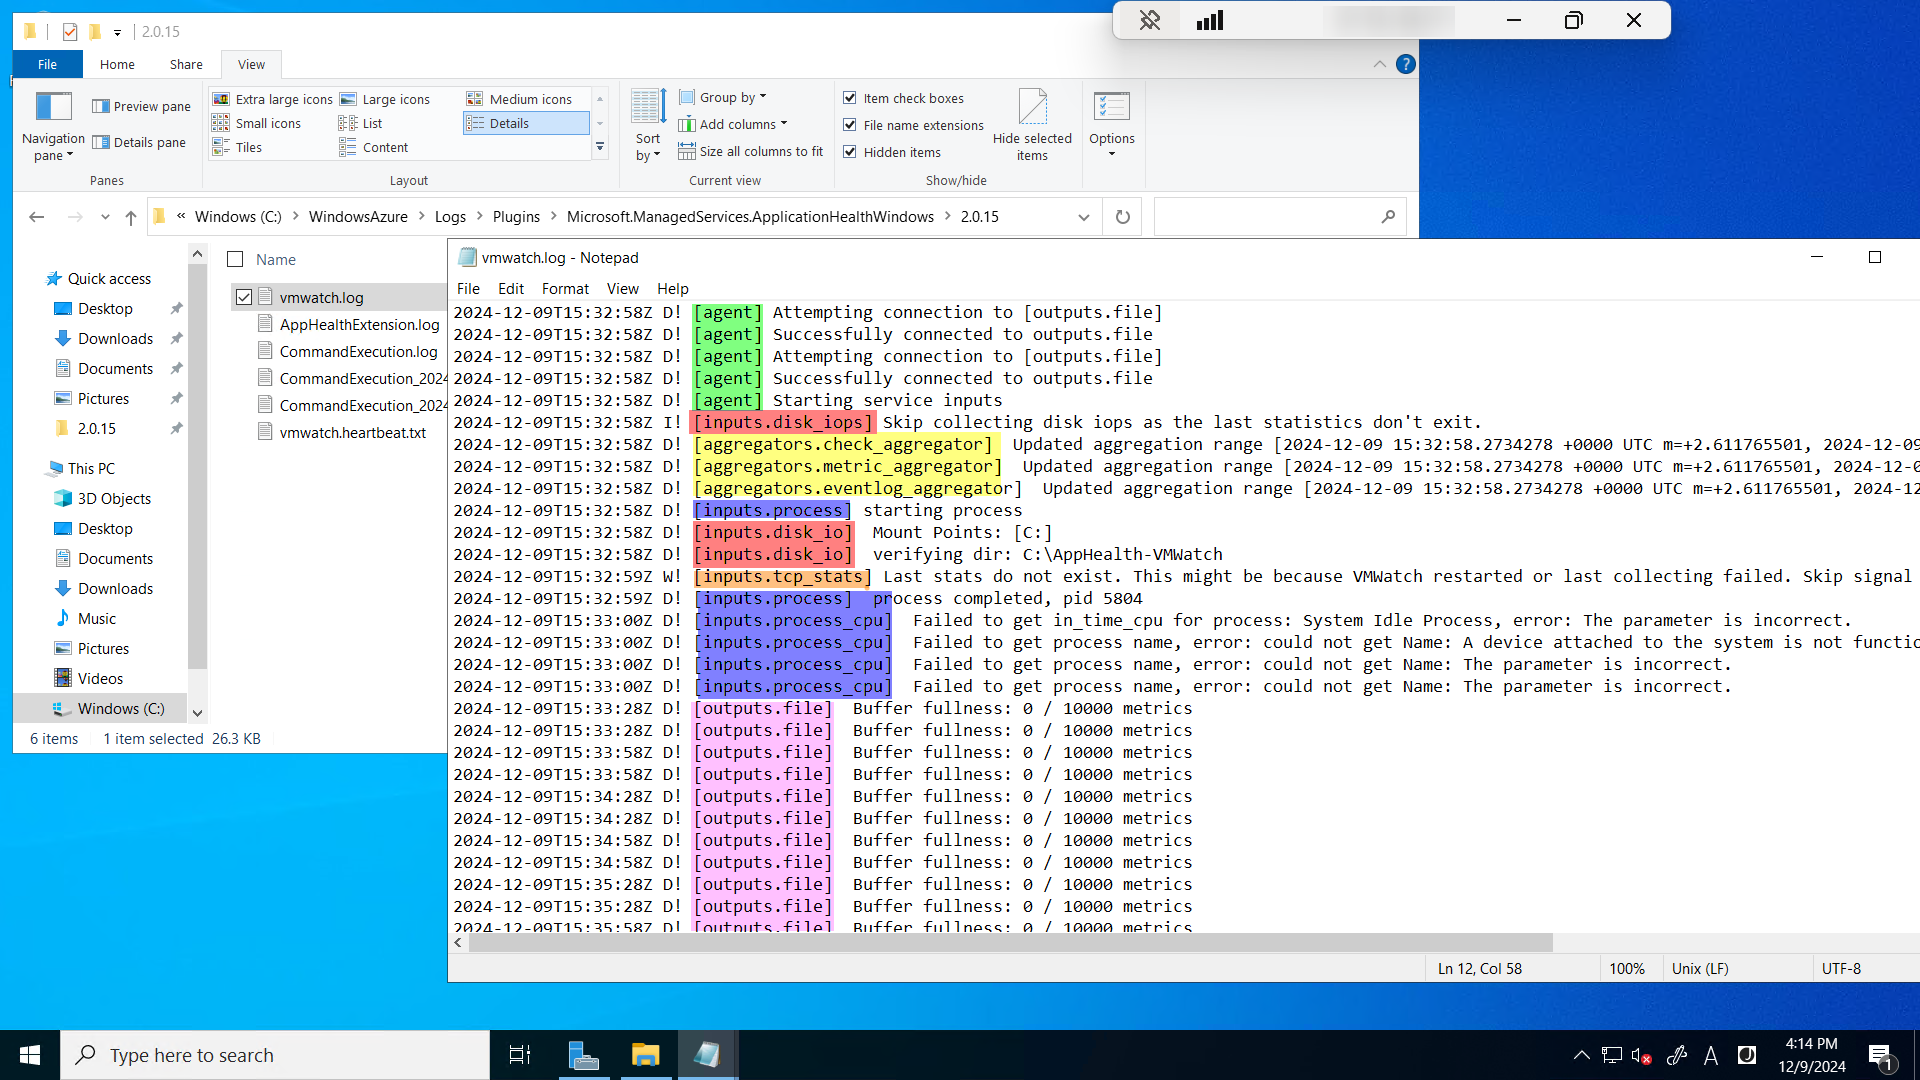Expand the address bar history dropdown

click(1084, 217)
